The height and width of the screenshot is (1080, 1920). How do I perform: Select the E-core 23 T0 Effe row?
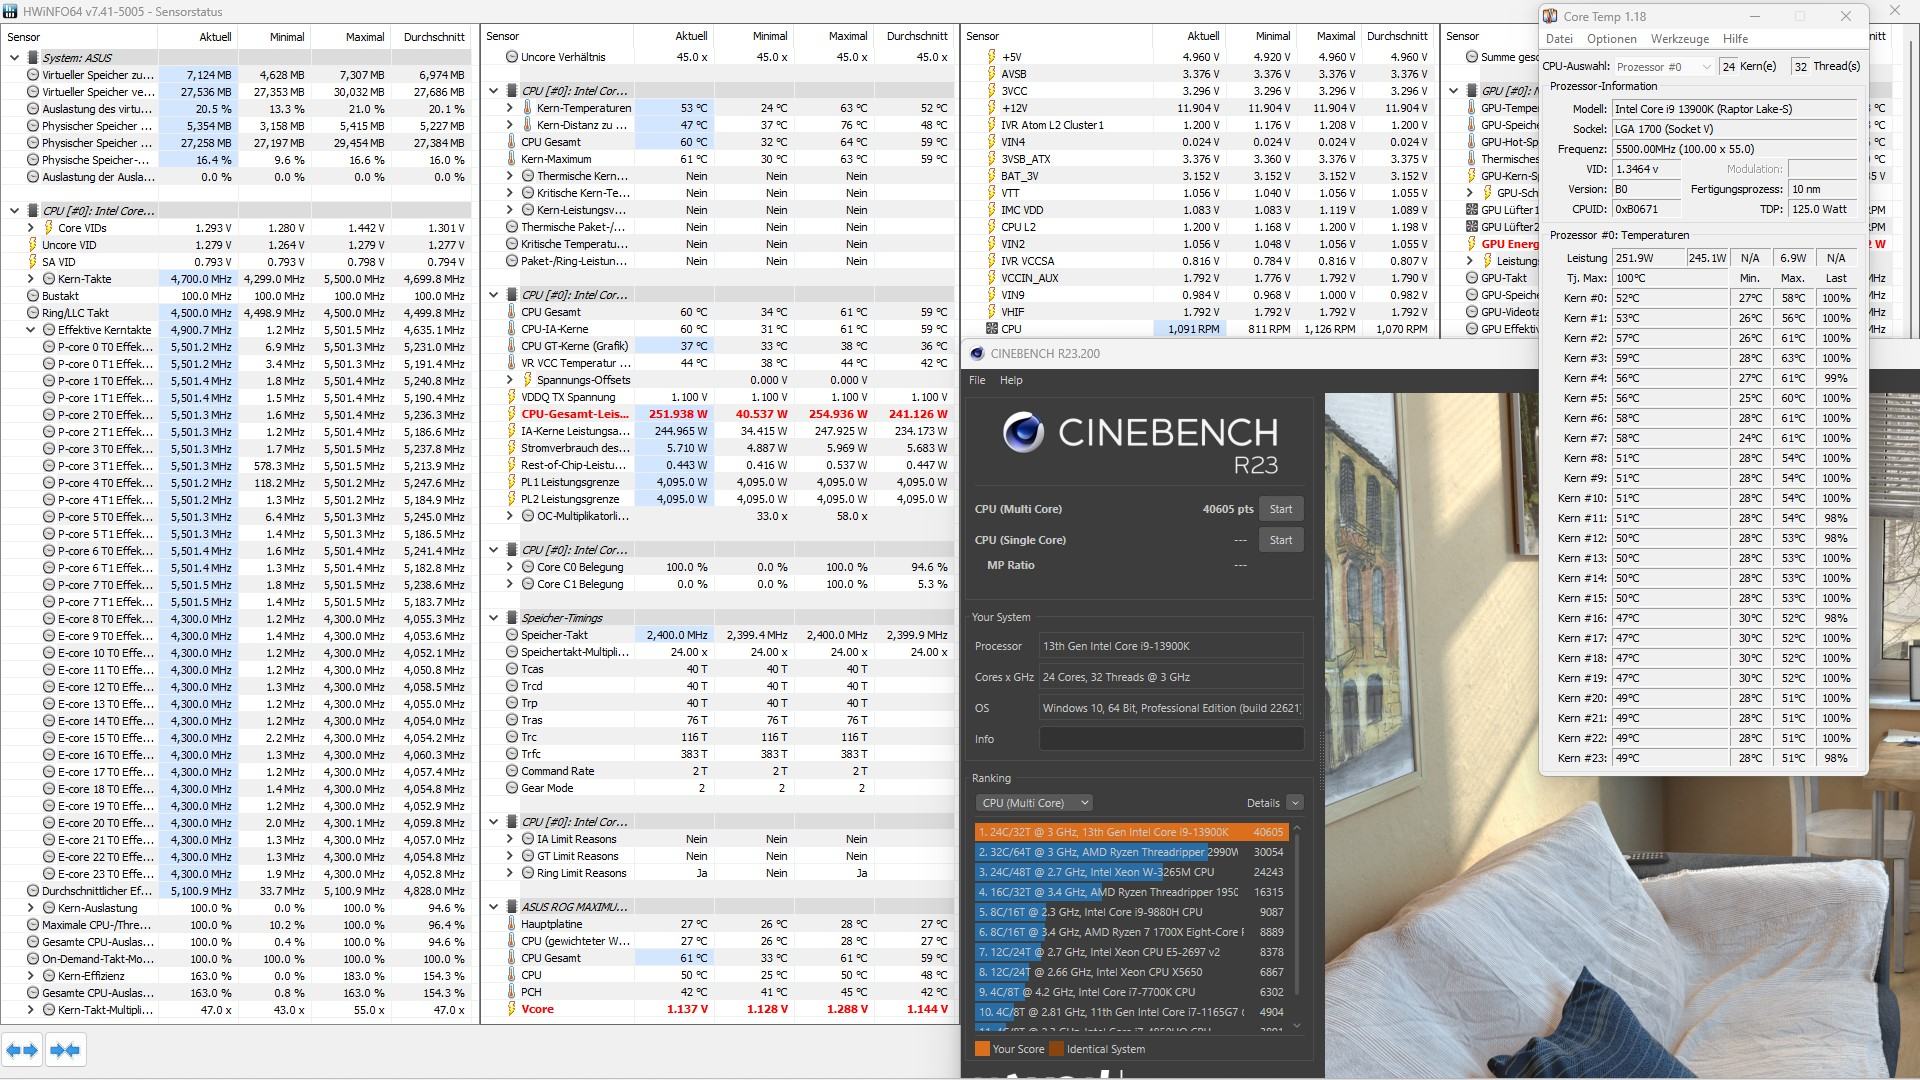click(237, 874)
